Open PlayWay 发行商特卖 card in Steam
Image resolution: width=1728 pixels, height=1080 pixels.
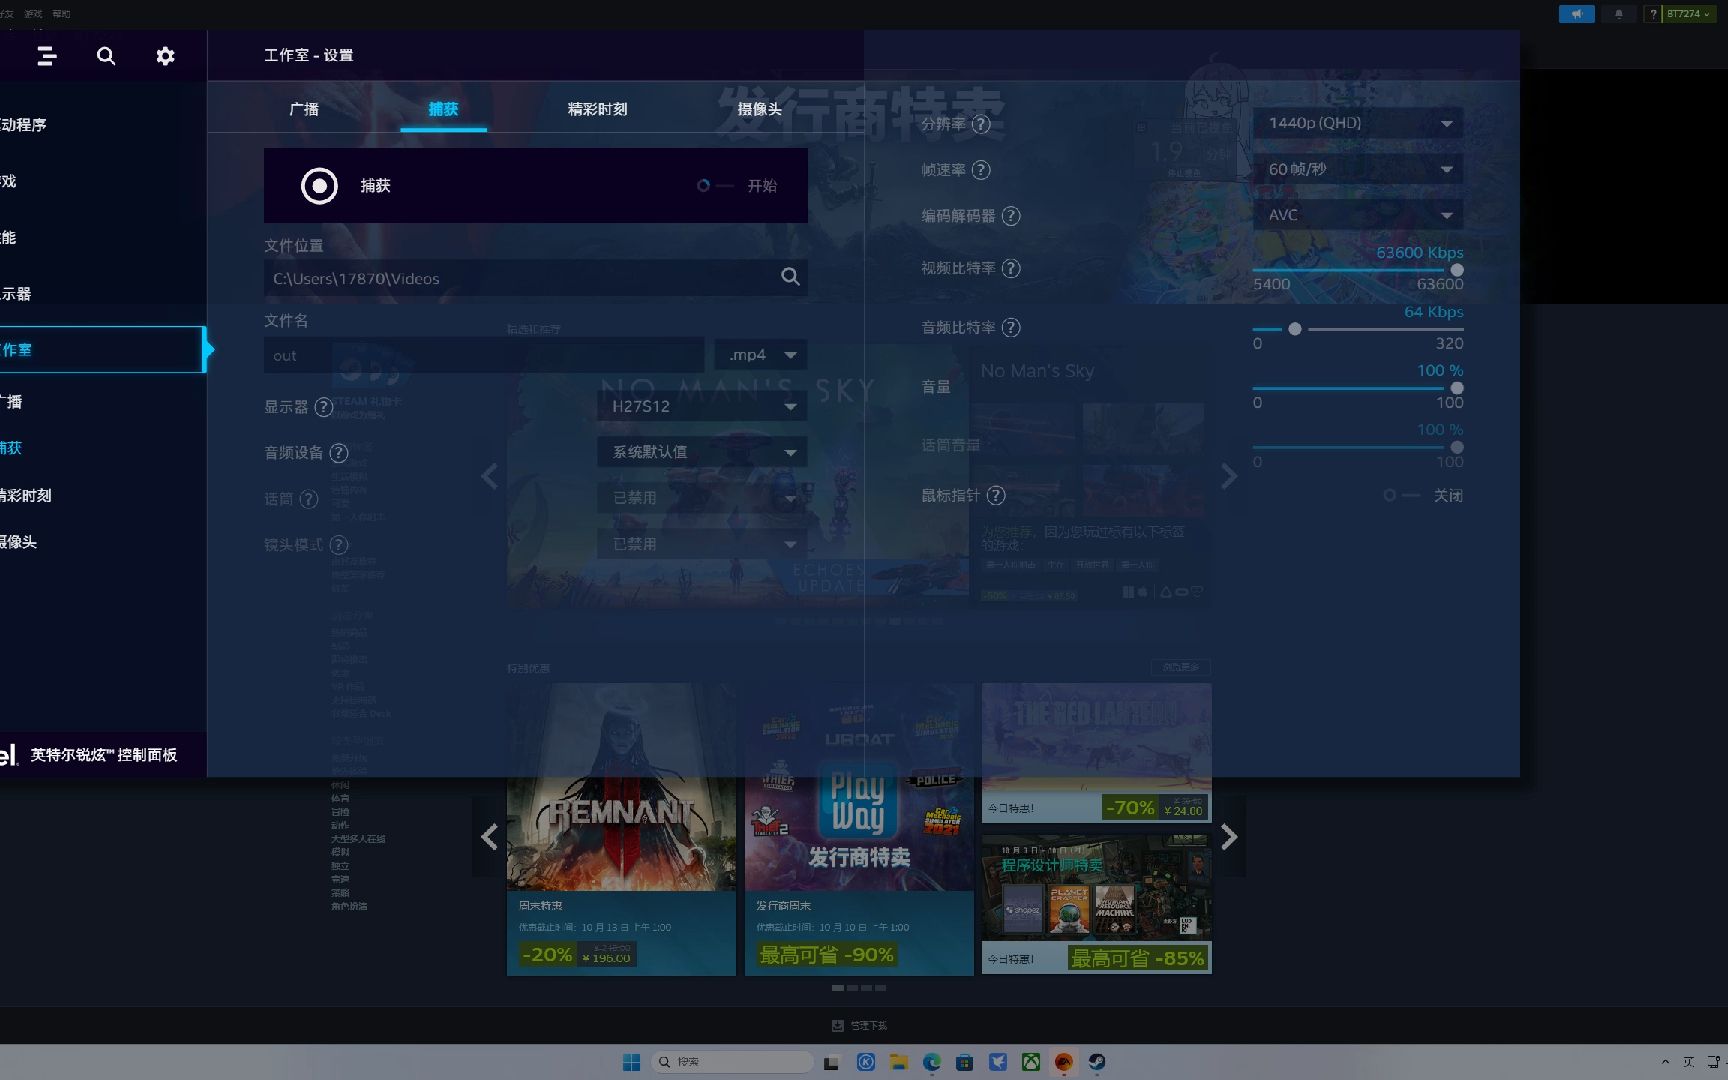tap(859, 830)
